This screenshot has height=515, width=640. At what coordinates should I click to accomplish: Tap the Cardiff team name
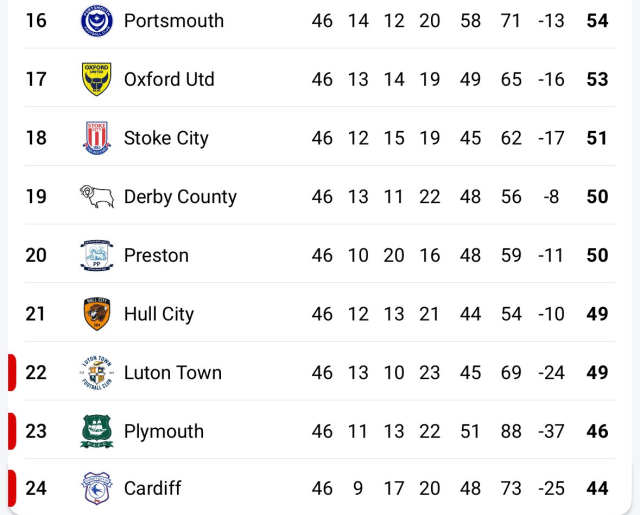[153, 489]
